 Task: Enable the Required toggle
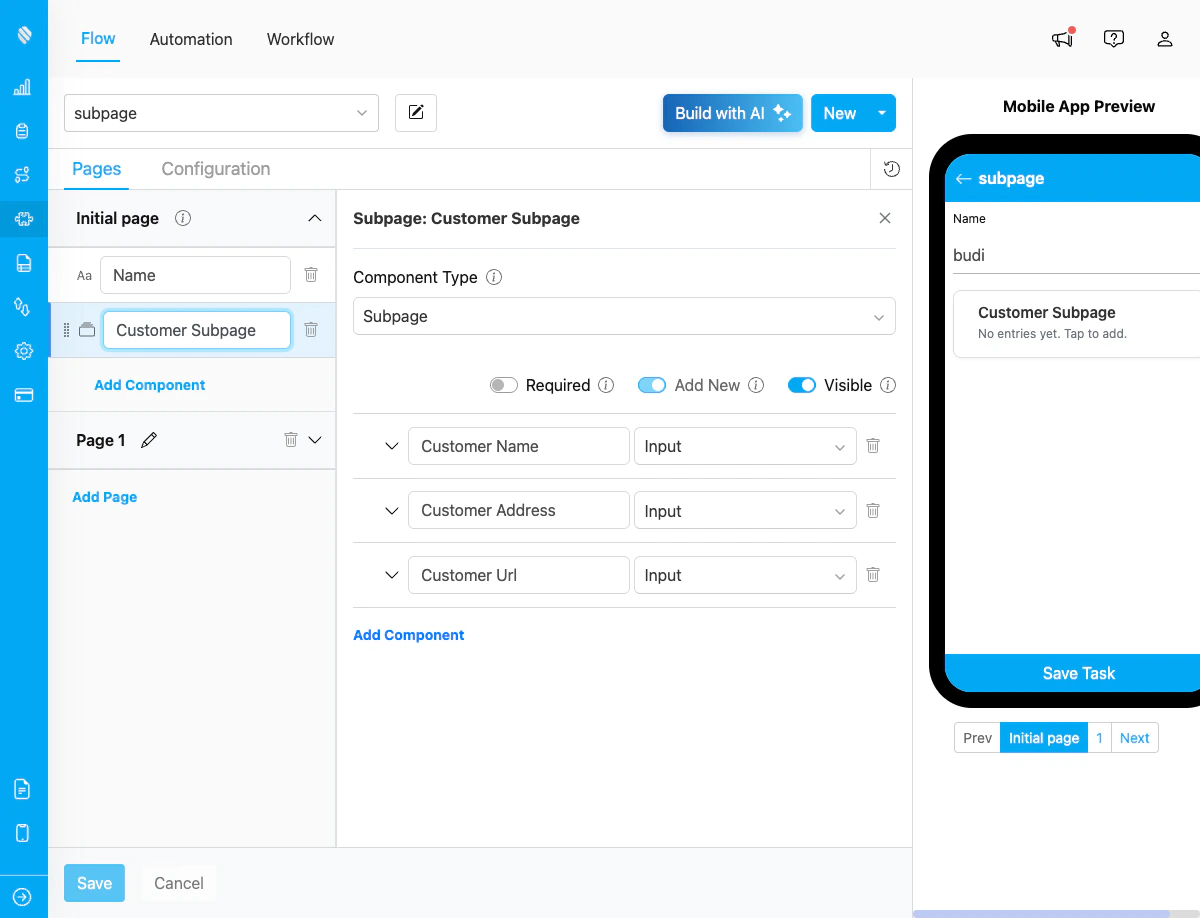[504, 385]
